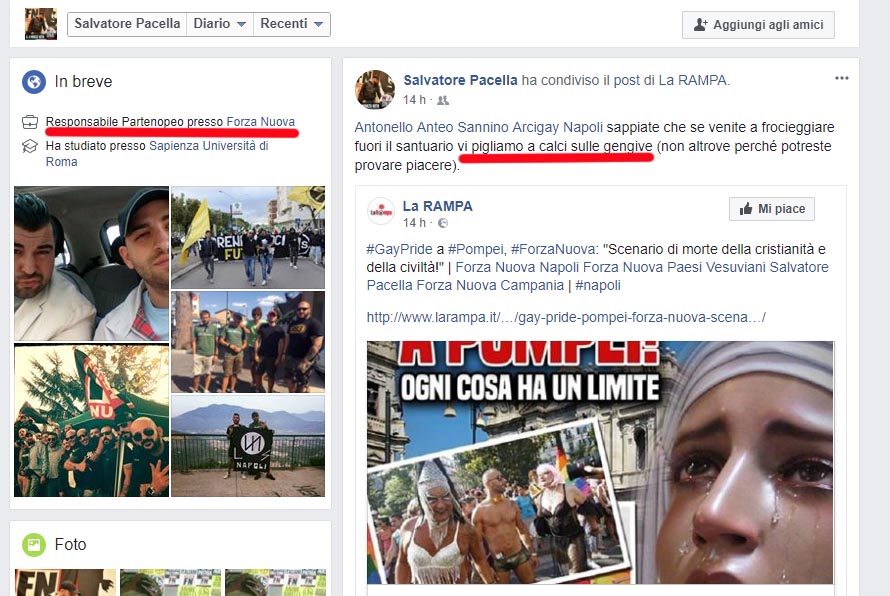Open the #napoli hashtag
The width and height of the screenshot is (890, 596).
598,286
